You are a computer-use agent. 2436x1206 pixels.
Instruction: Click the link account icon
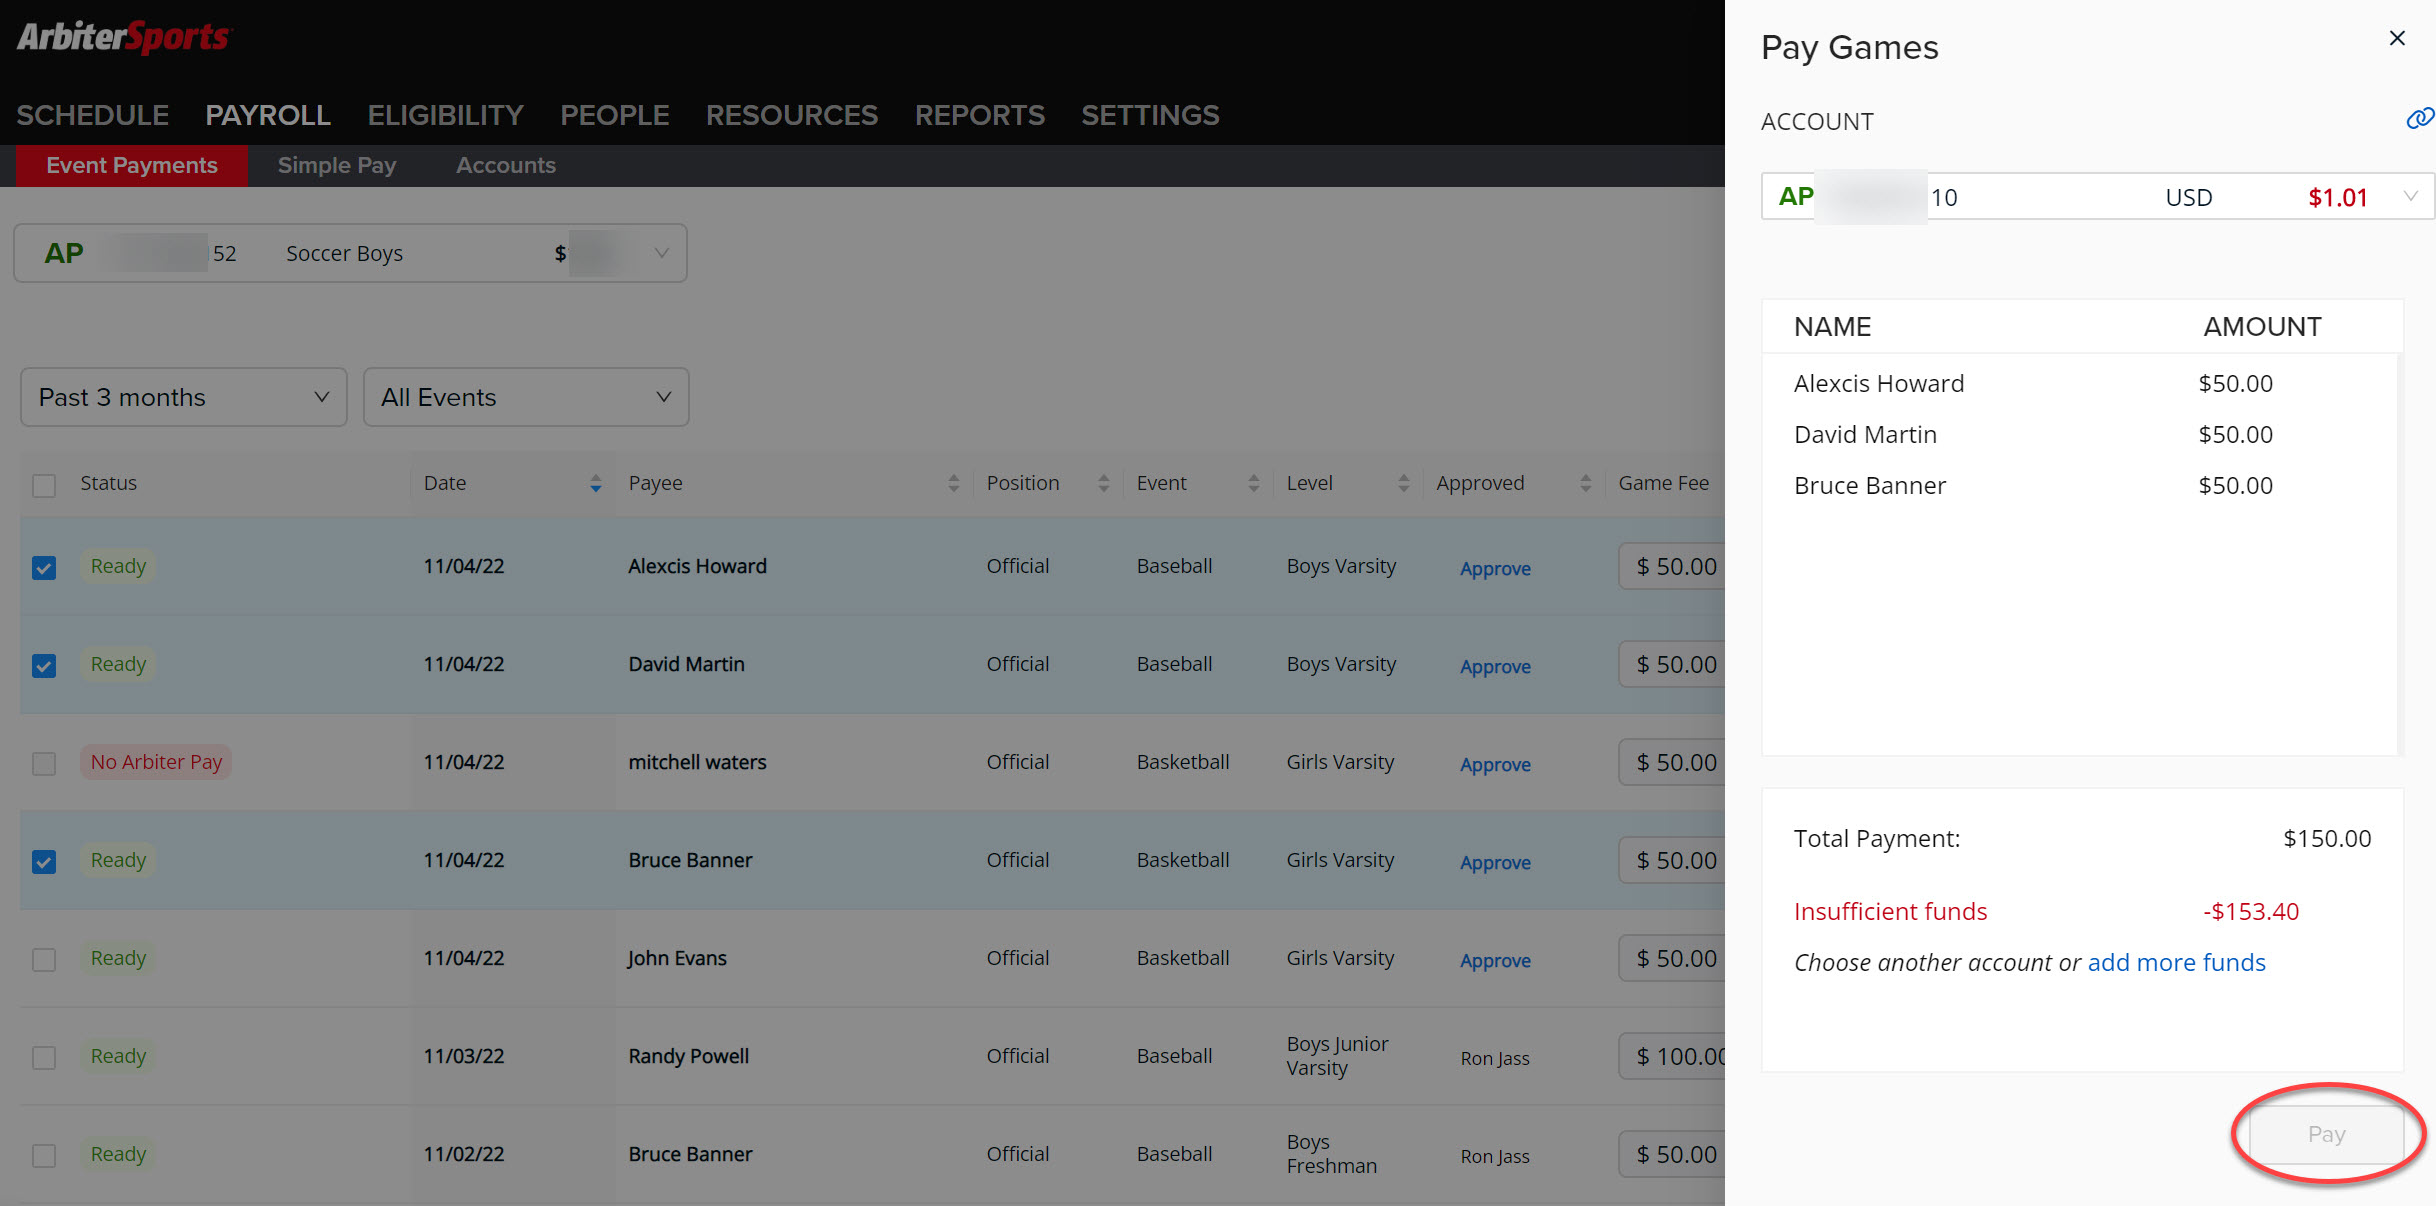pos(2419,119)
